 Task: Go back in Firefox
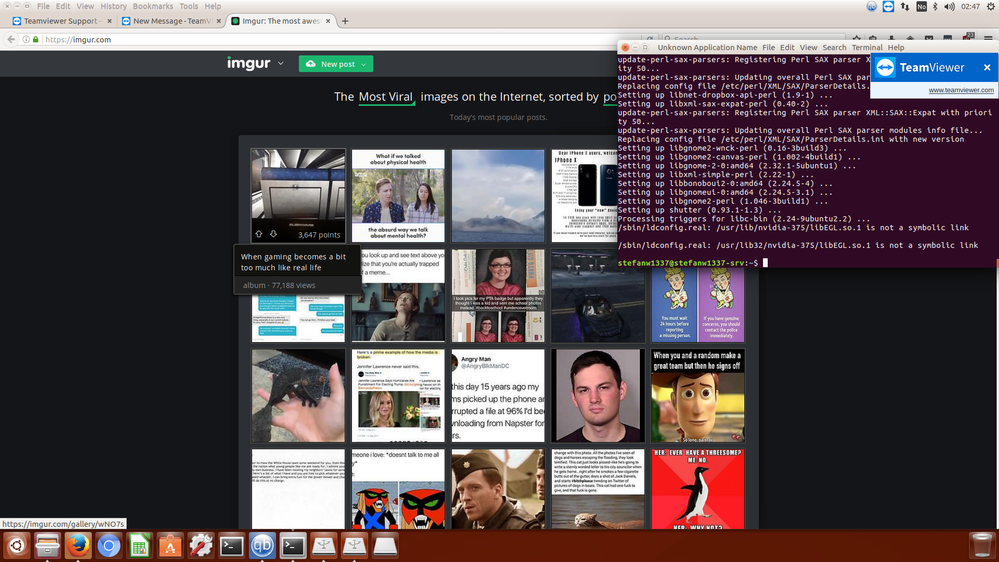coord(11,40)
